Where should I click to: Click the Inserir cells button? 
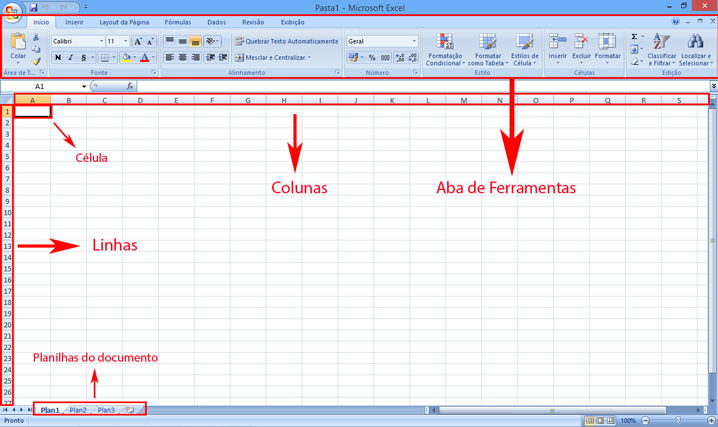pyautogui.click(x=557, y=49)
